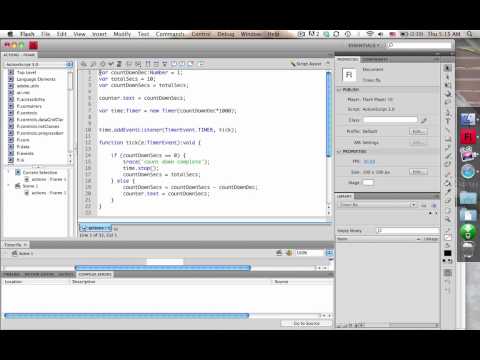This screenshot has height=360, width=480.
Task: Select the fl.containers package entry
Action: pyautogui.click(x=29, y=106)
